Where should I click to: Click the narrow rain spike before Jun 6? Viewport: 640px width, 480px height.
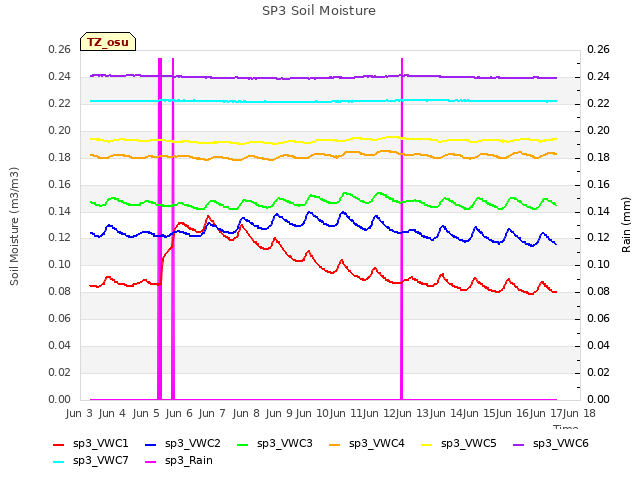173,229
